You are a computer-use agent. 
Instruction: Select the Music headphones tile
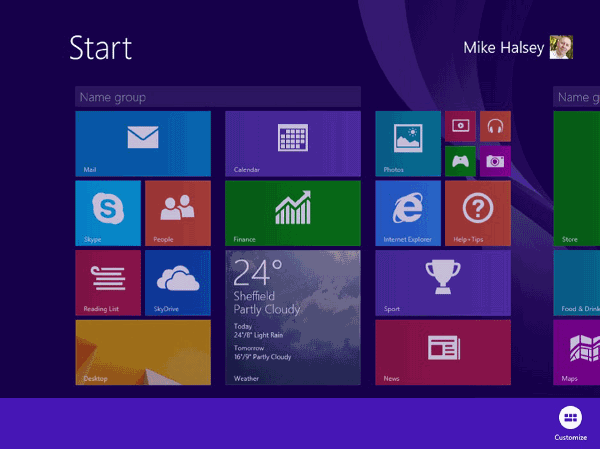pyautogui.click(x=494, y=126)
